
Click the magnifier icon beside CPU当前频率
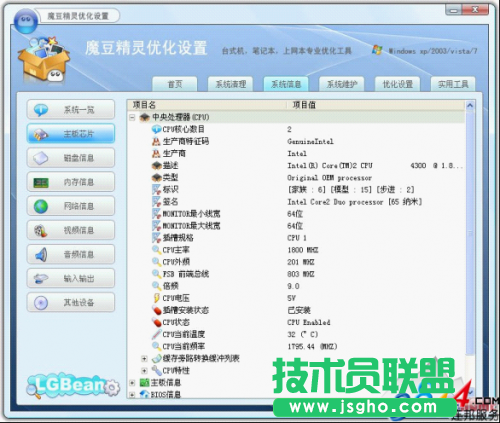(x=156, y=346)
